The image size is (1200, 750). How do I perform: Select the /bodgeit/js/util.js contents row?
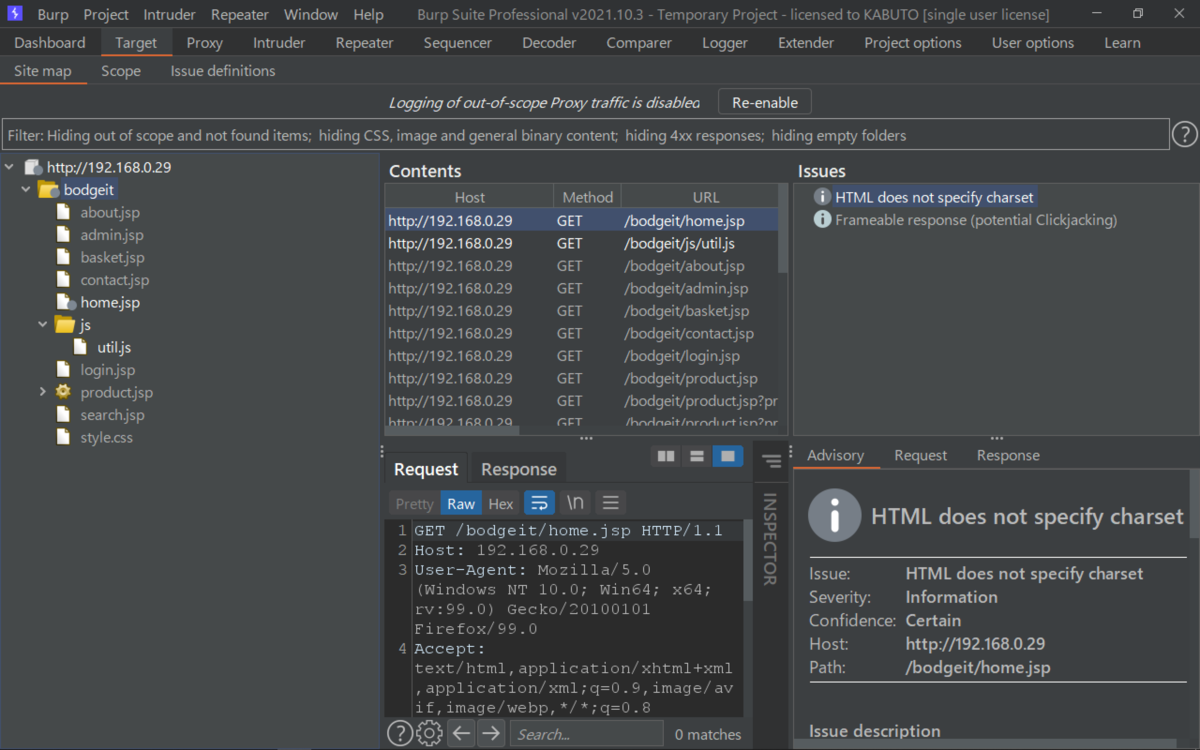click(582, 243)
